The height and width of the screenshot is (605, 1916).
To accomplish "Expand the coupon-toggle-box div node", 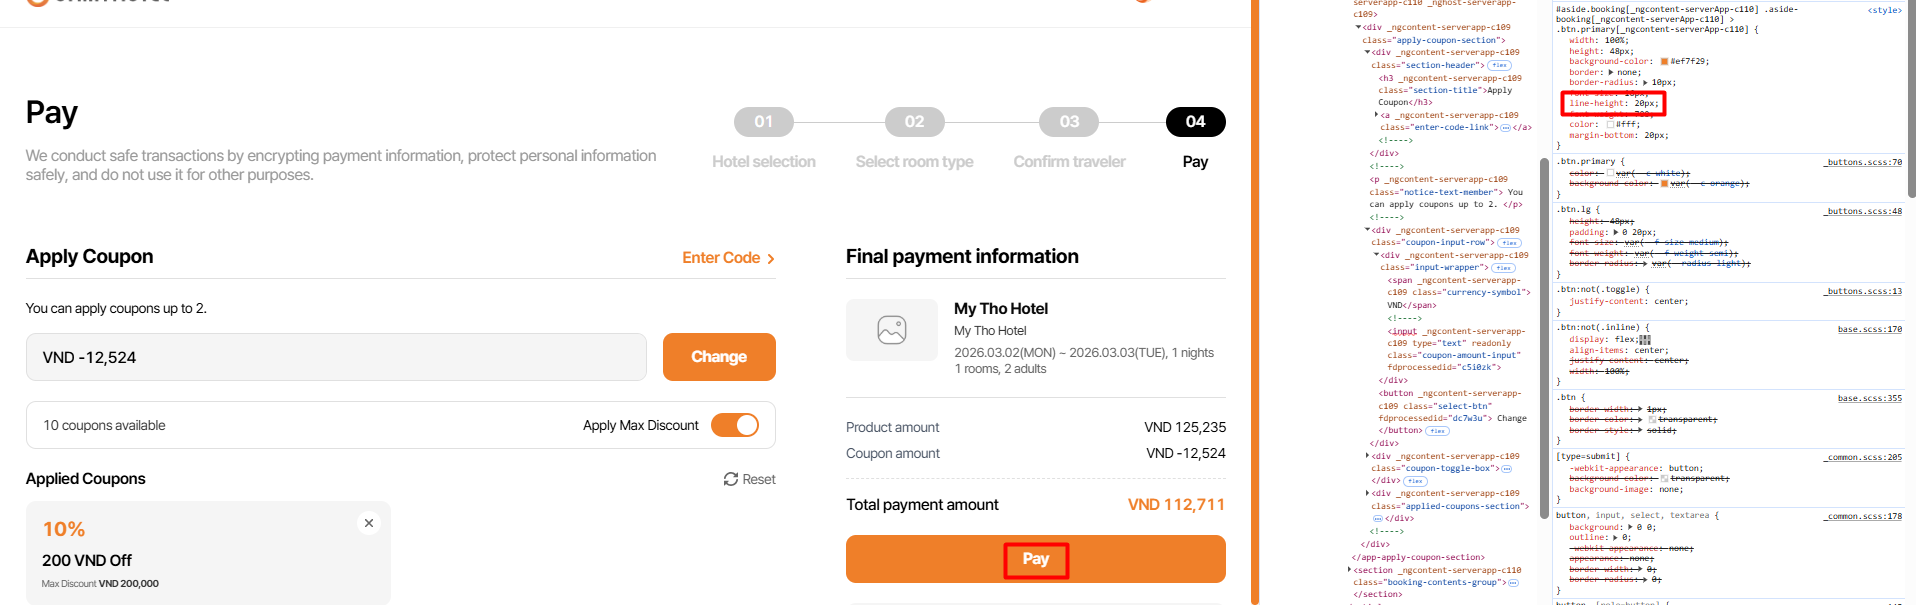I will (1368, 456).
